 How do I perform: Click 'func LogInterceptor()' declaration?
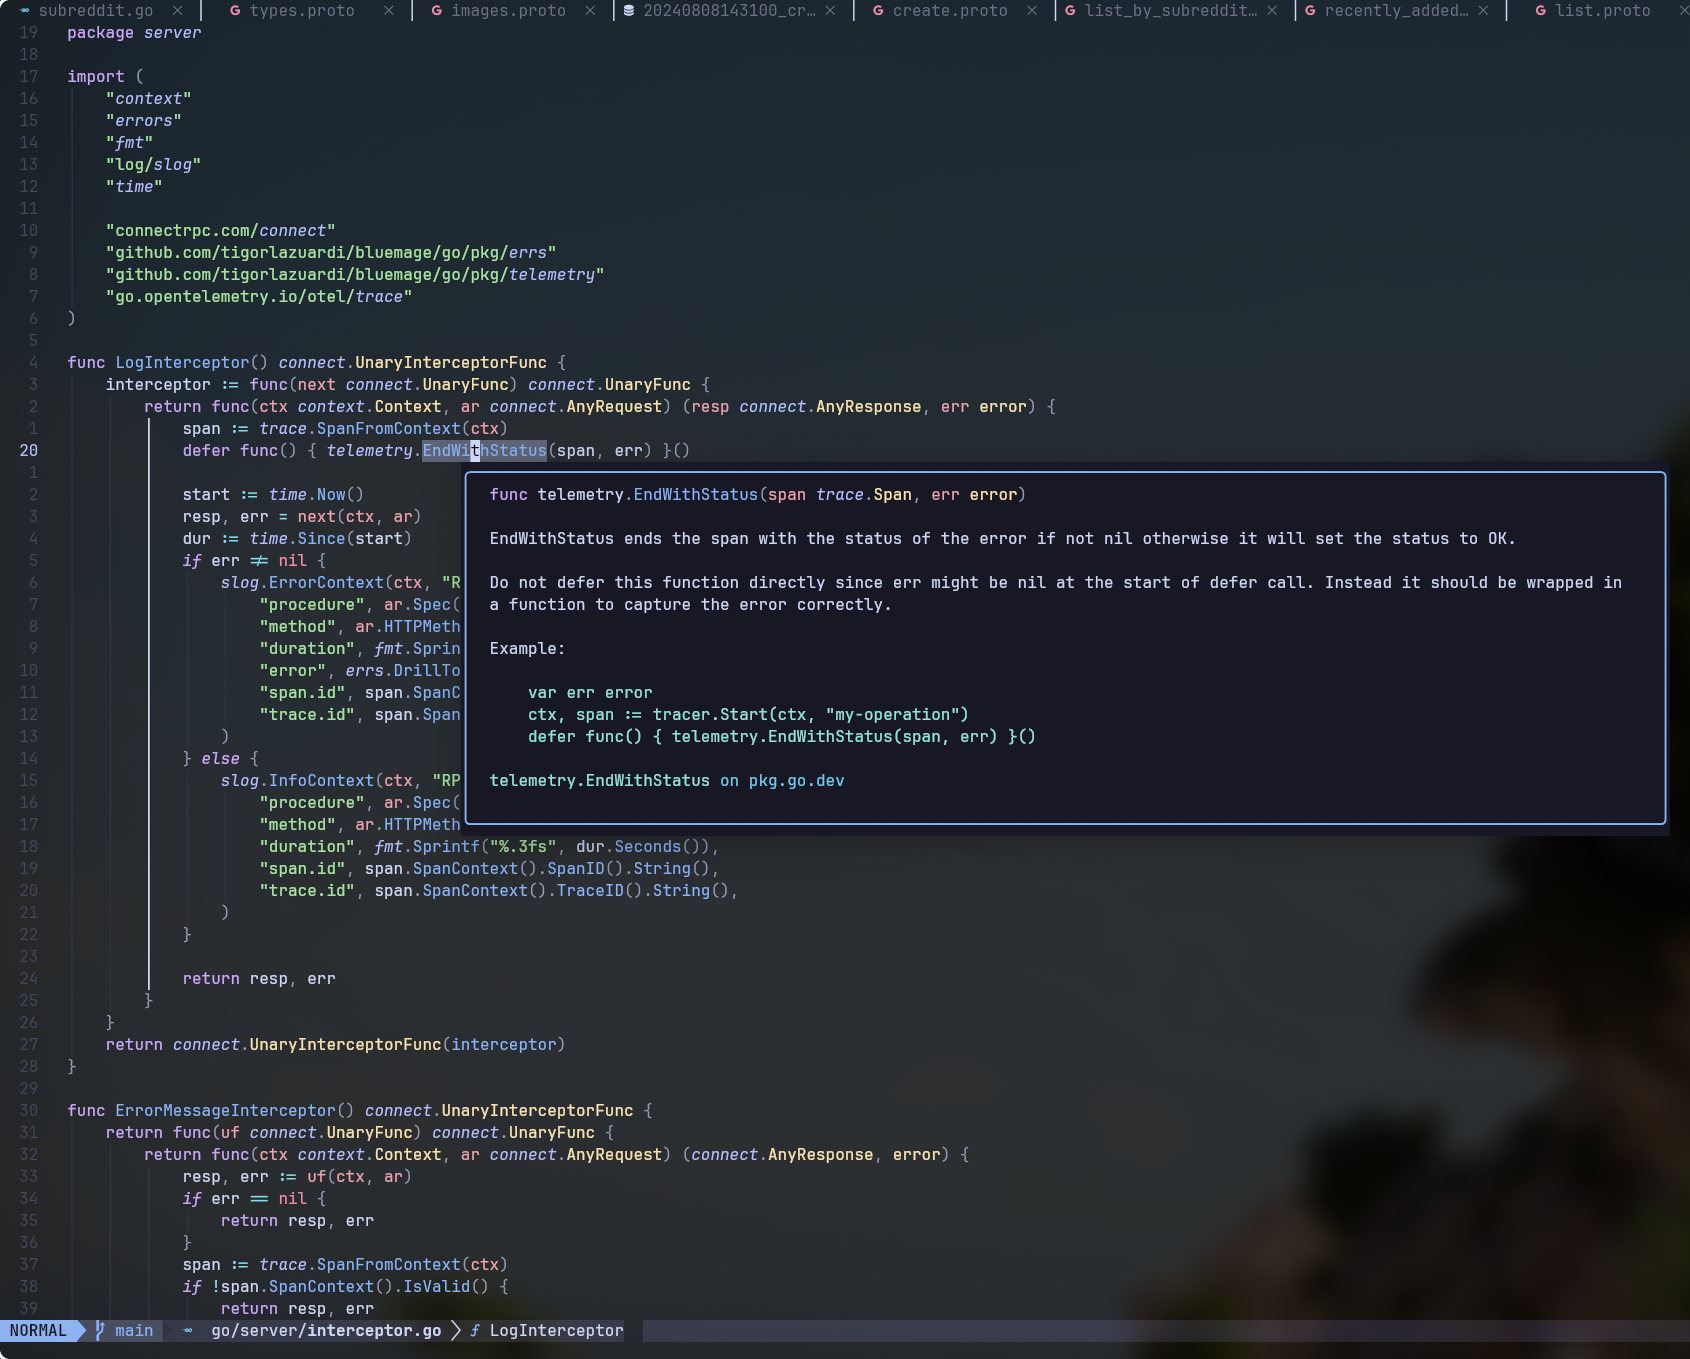coord(167,362)
